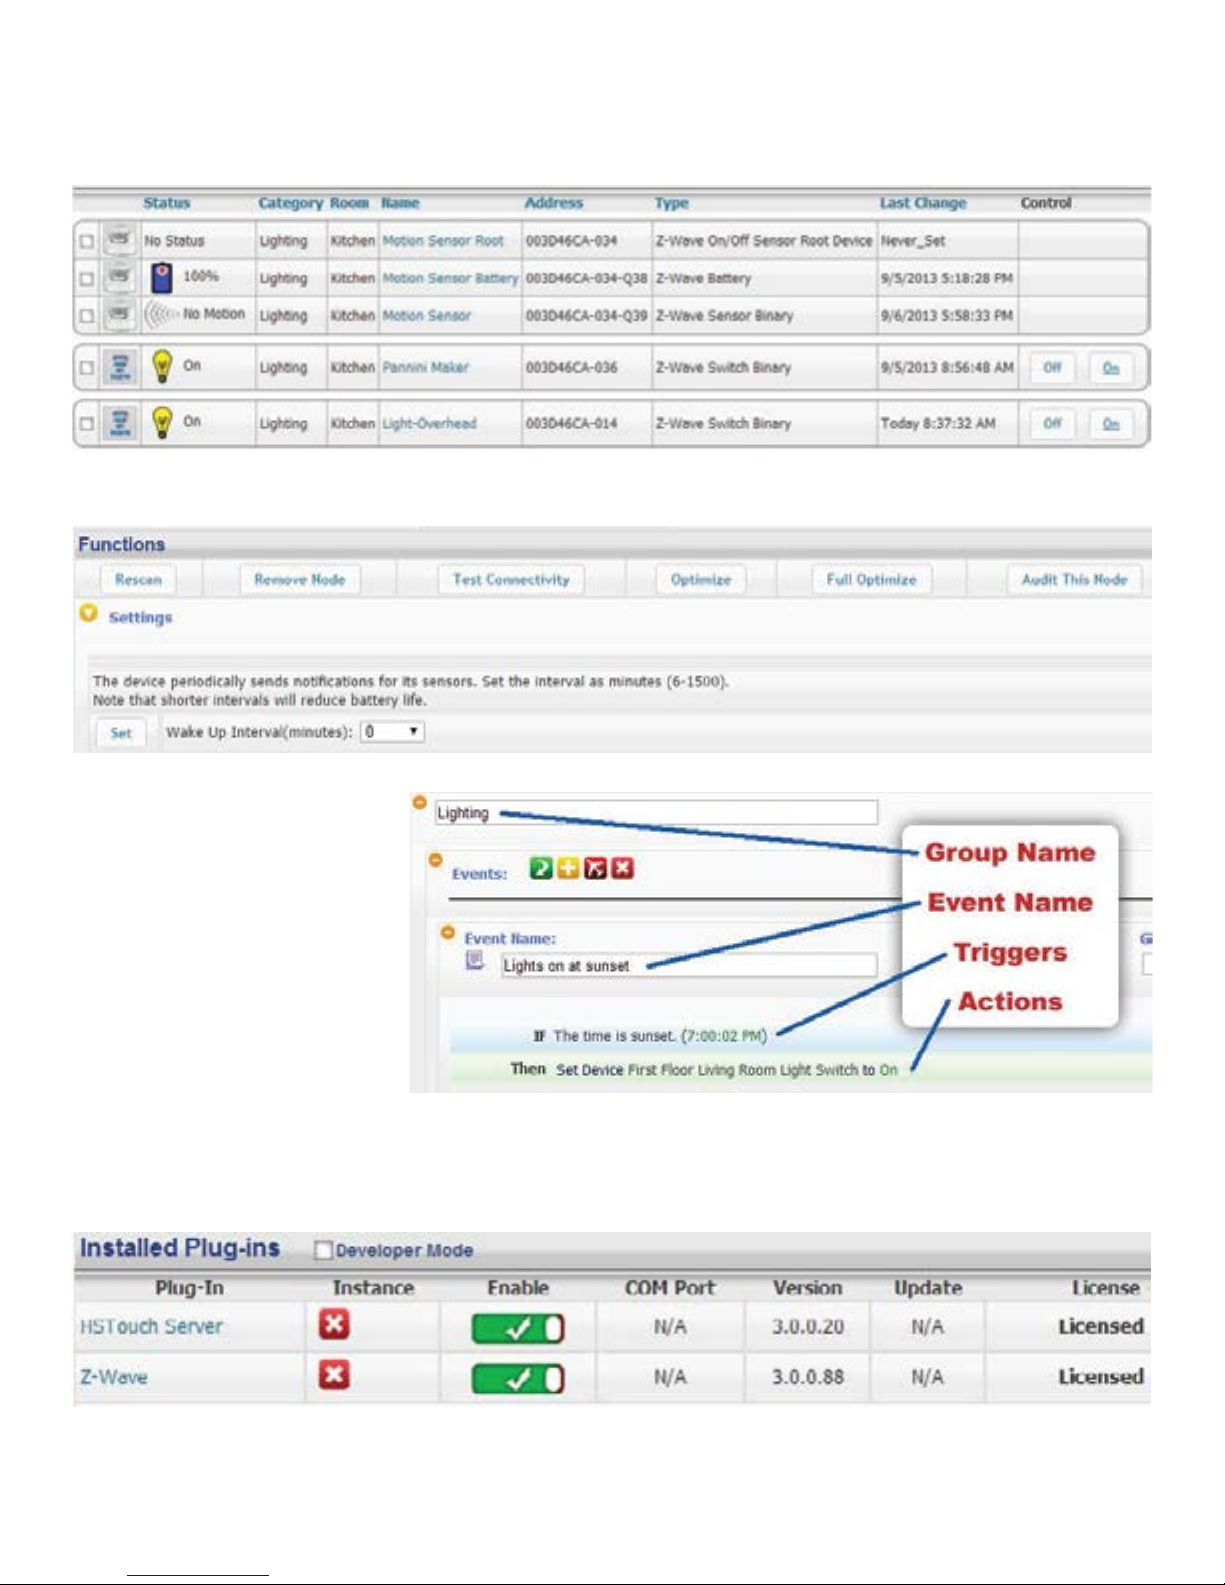Viewport: 1225px width, 1585px height.
Task: Turn Pannini Maker On
Action: click(x=1111, y=368)
